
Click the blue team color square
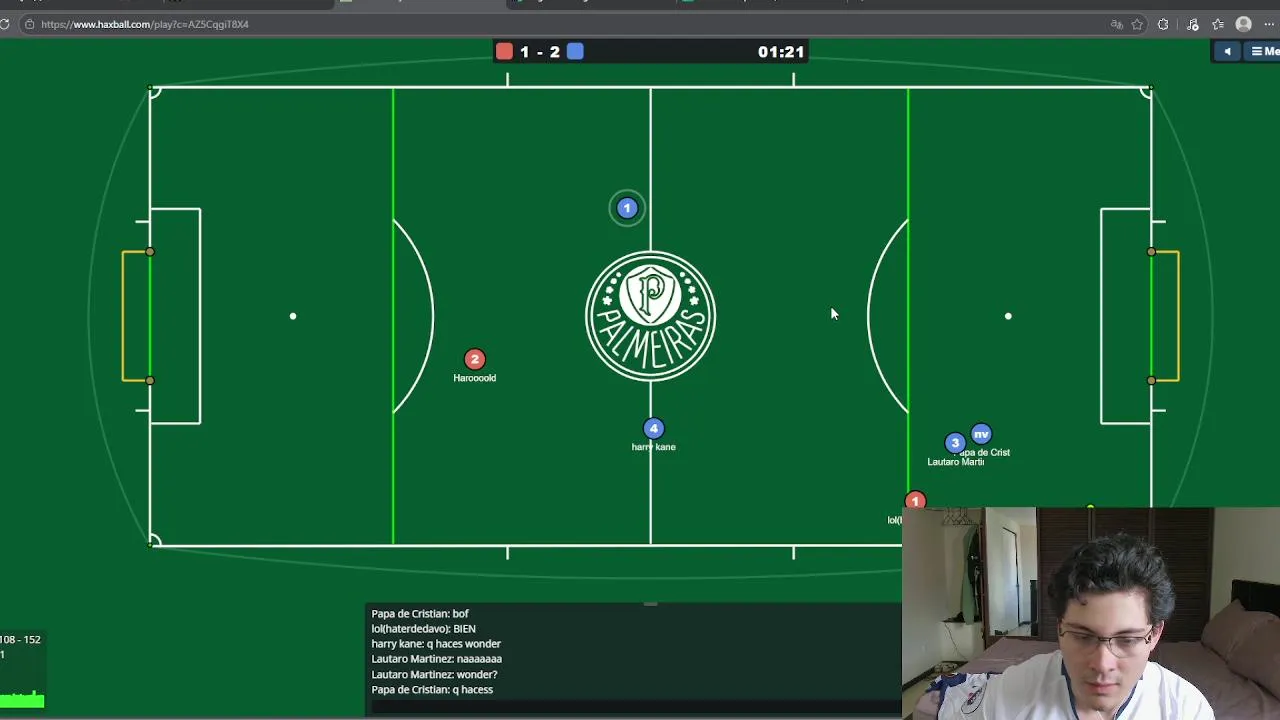[575, 51]
